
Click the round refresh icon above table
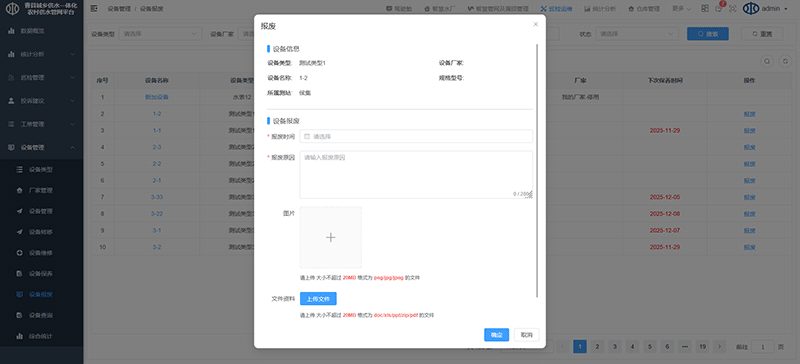pyautogui.click(x=786, y=61)
